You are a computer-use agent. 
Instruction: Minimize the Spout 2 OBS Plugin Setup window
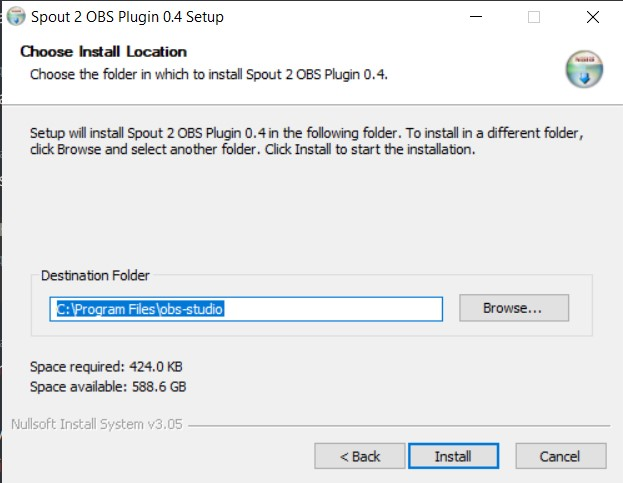tap(476, 17)
